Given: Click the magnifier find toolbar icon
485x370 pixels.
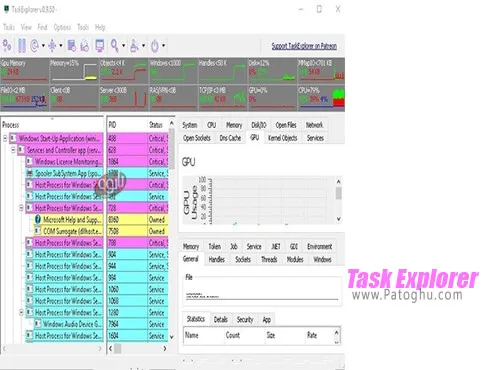Looking at the screenshot, I should tap(115, 45).
